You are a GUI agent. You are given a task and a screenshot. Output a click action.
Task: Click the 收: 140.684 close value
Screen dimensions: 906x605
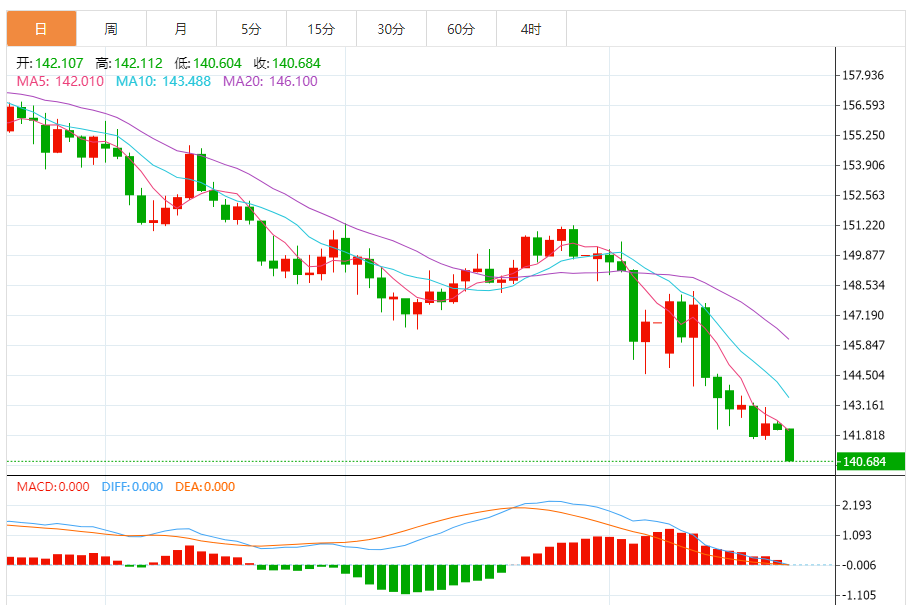click(x=287, y=63)
